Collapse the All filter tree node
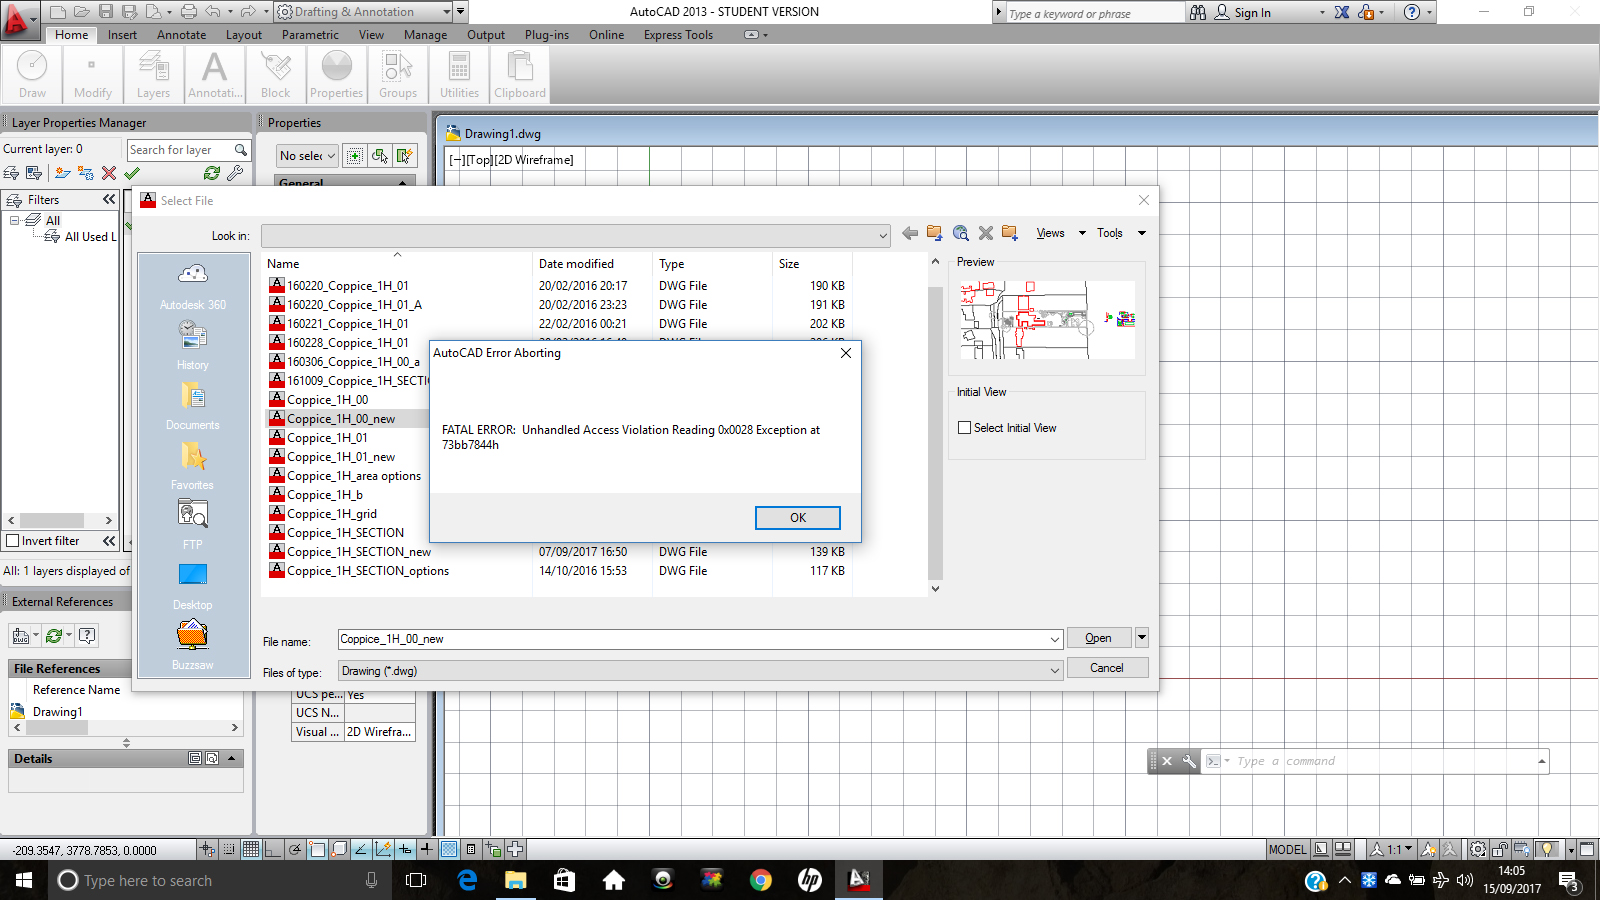Image resolution: width=1600 pixels, height=900 pixels. [14, 220]
